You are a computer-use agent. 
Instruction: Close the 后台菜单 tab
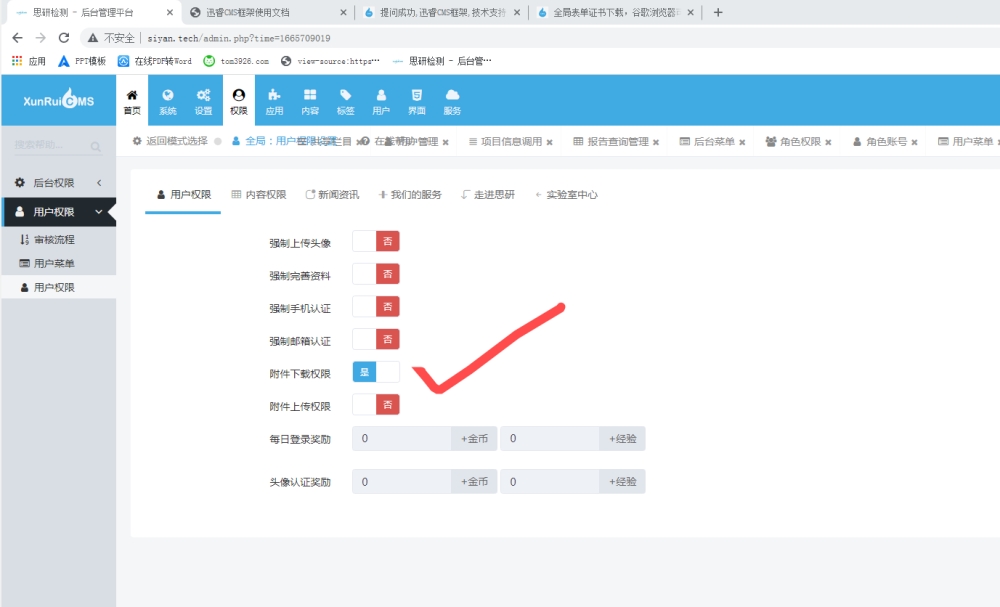tap(742, 142)
